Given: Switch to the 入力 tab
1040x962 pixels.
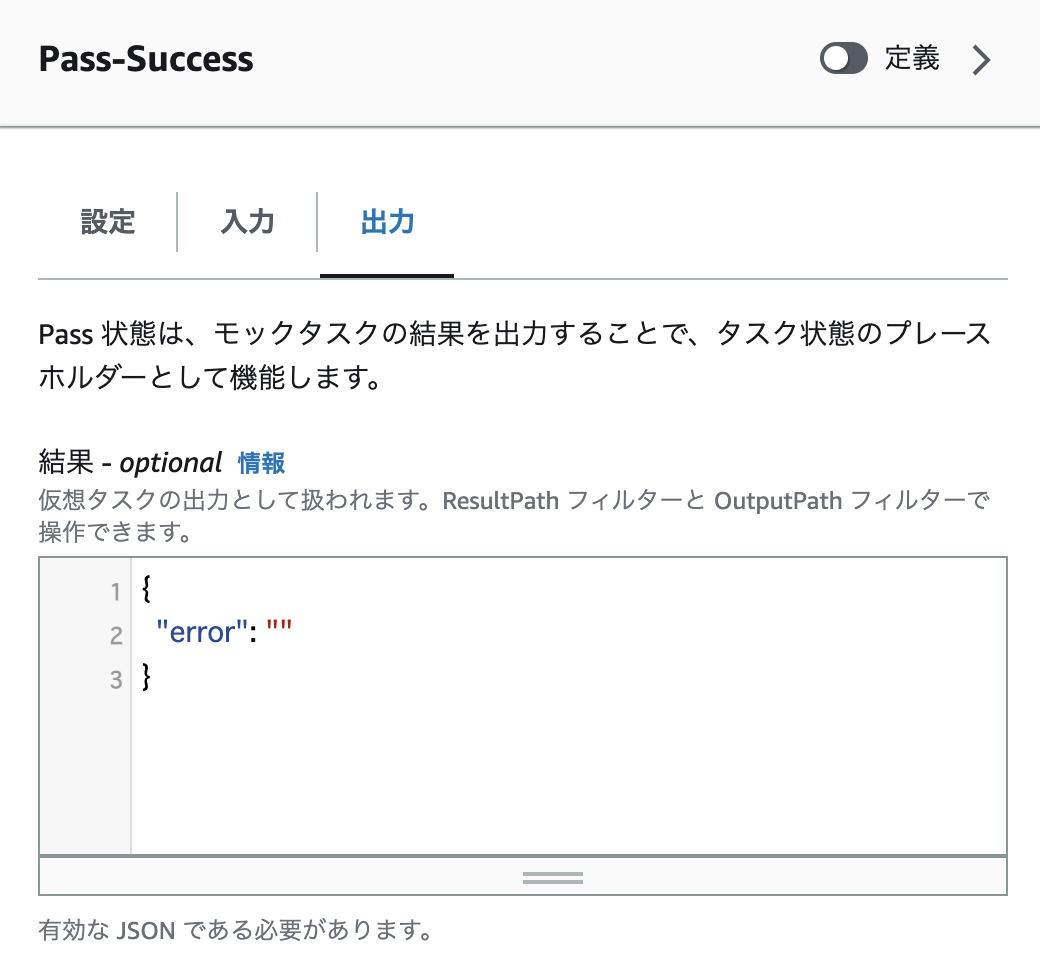Looking at the screenshot, I should pos(247,222).
